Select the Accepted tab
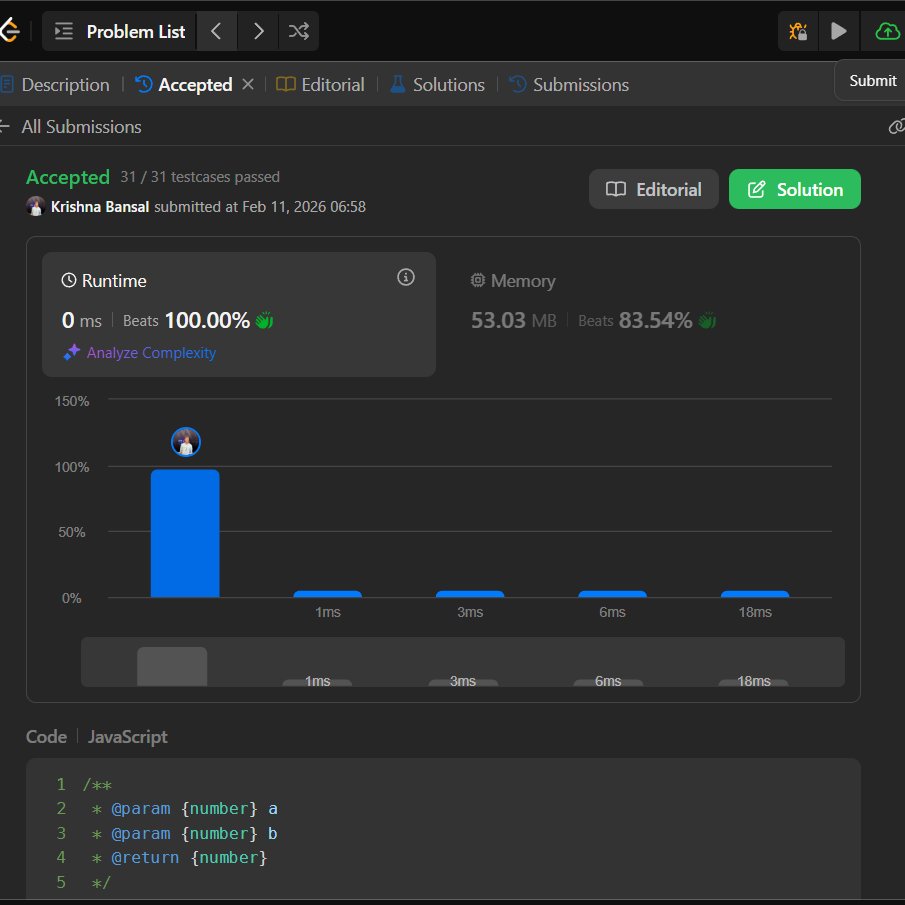 tap(184, 85)
